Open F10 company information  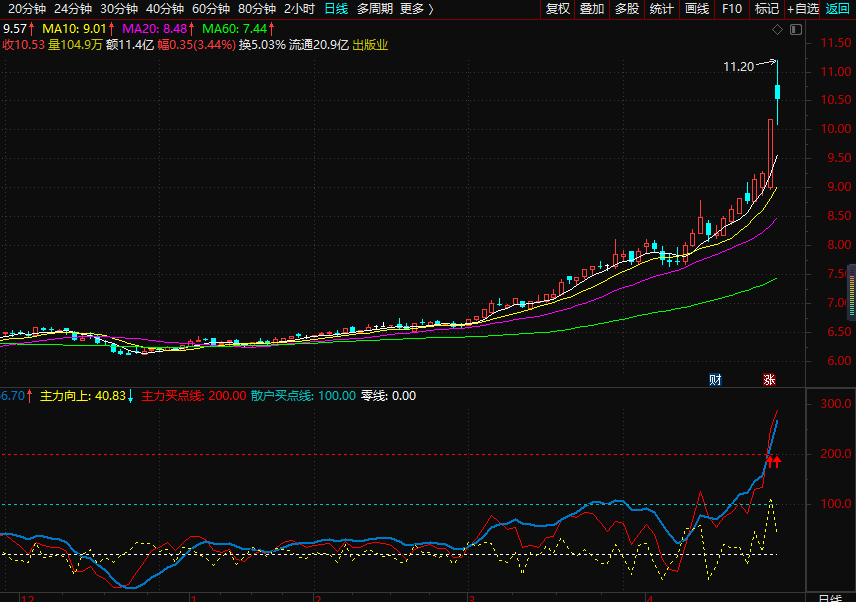(732, 9)
